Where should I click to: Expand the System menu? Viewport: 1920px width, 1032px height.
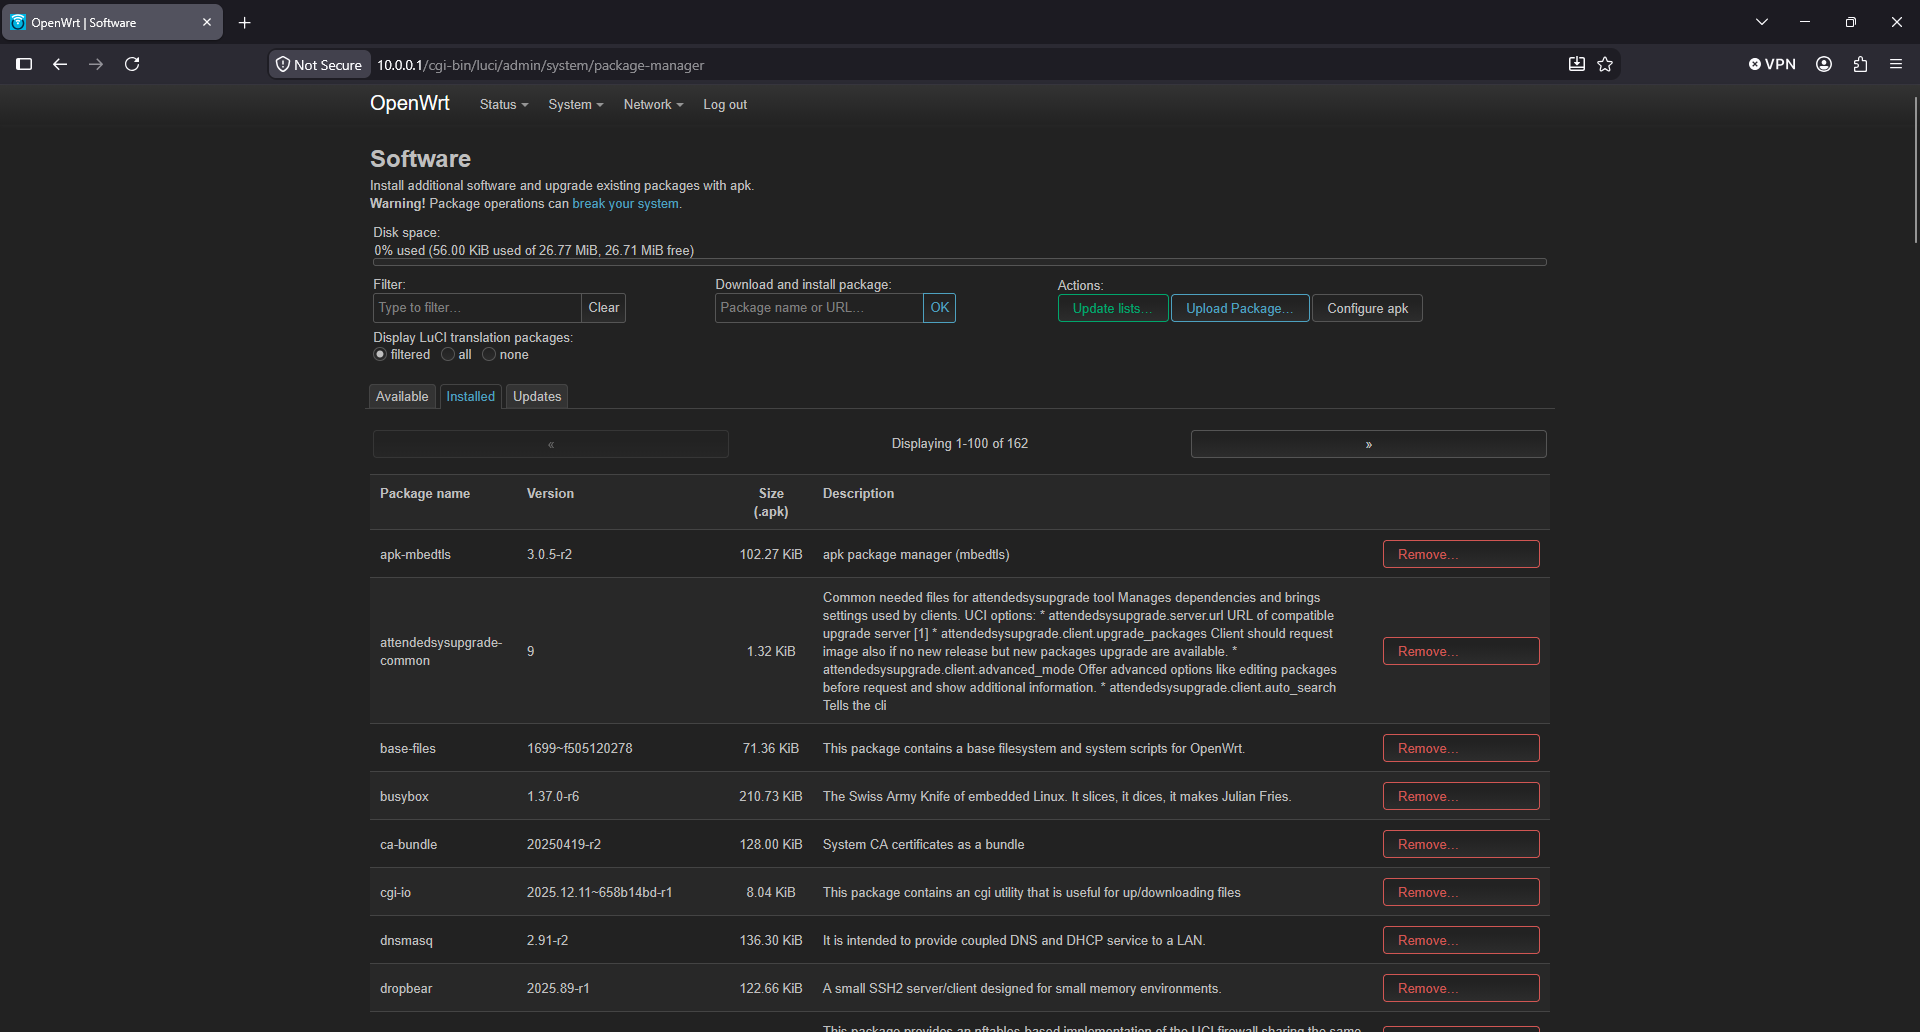point(576,105)
